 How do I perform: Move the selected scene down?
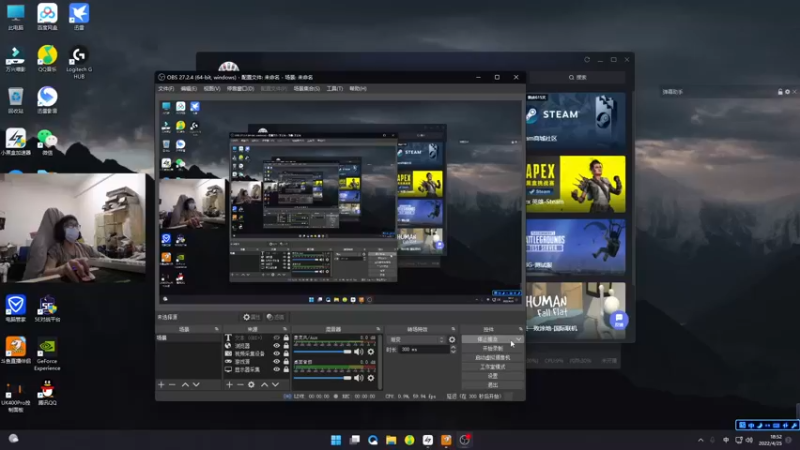click(196, 384)
